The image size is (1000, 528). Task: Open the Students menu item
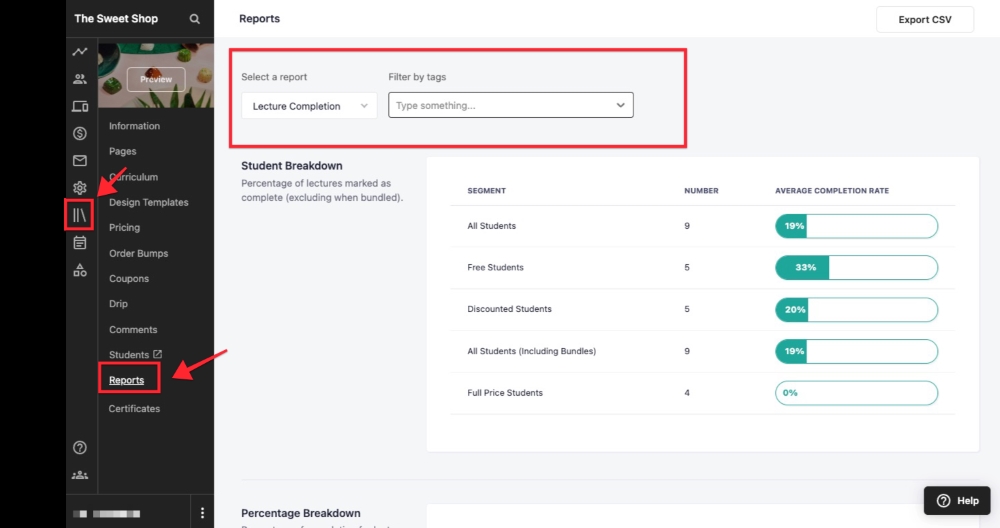tap(129, 355)
